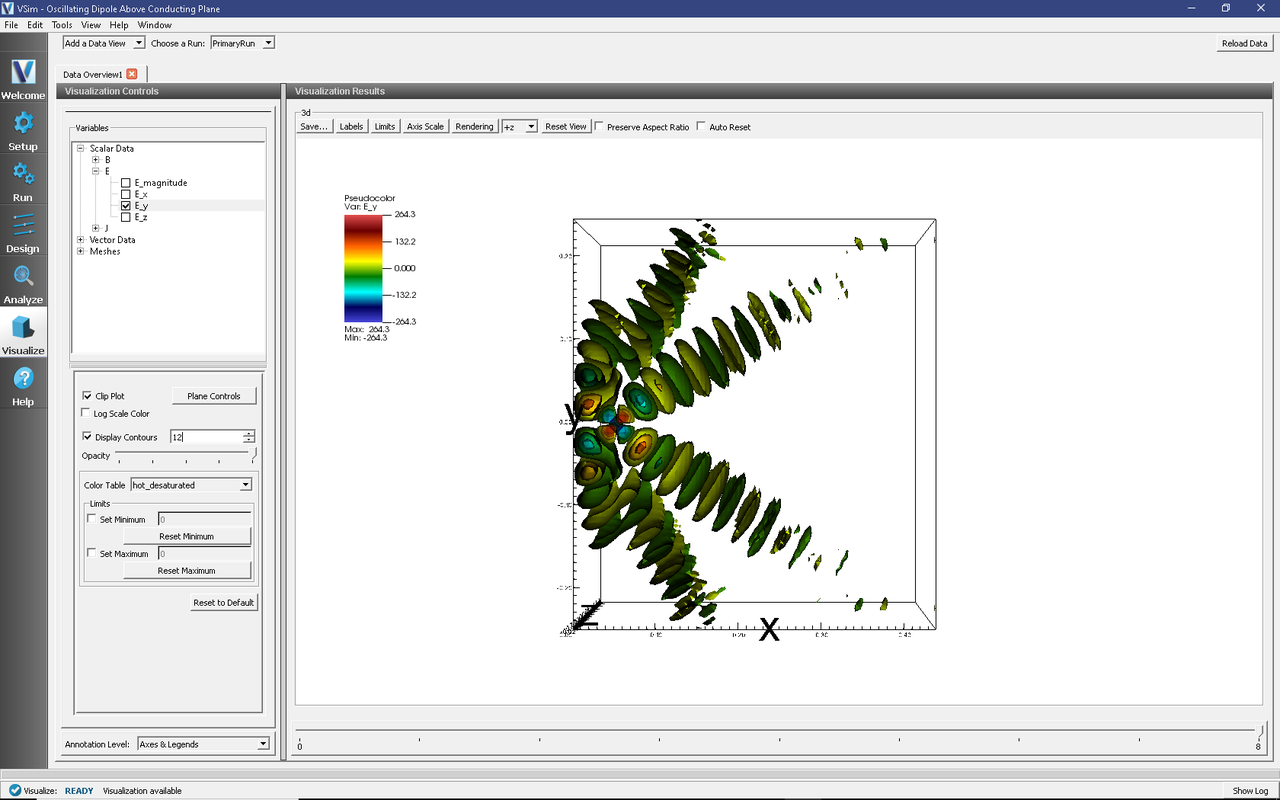This screenshot has width=1280, height=800.
Task: Click the Opacity slider
Action: (x=185, y=455)
